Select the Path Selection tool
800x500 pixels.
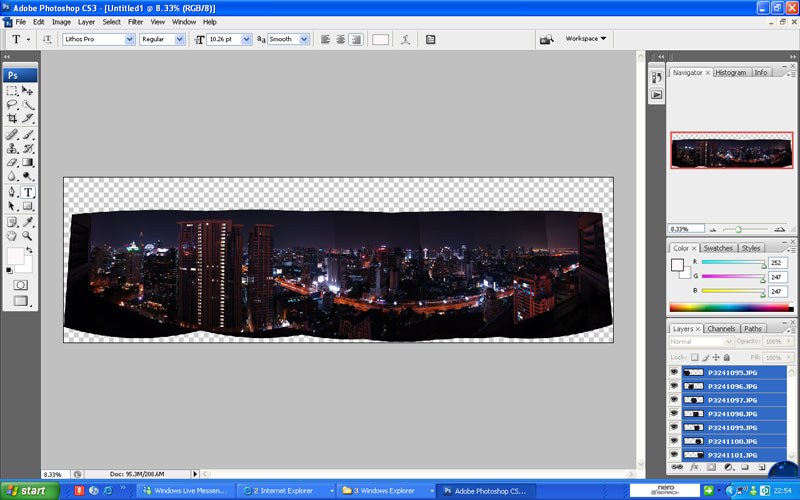(x=12, y=206)
